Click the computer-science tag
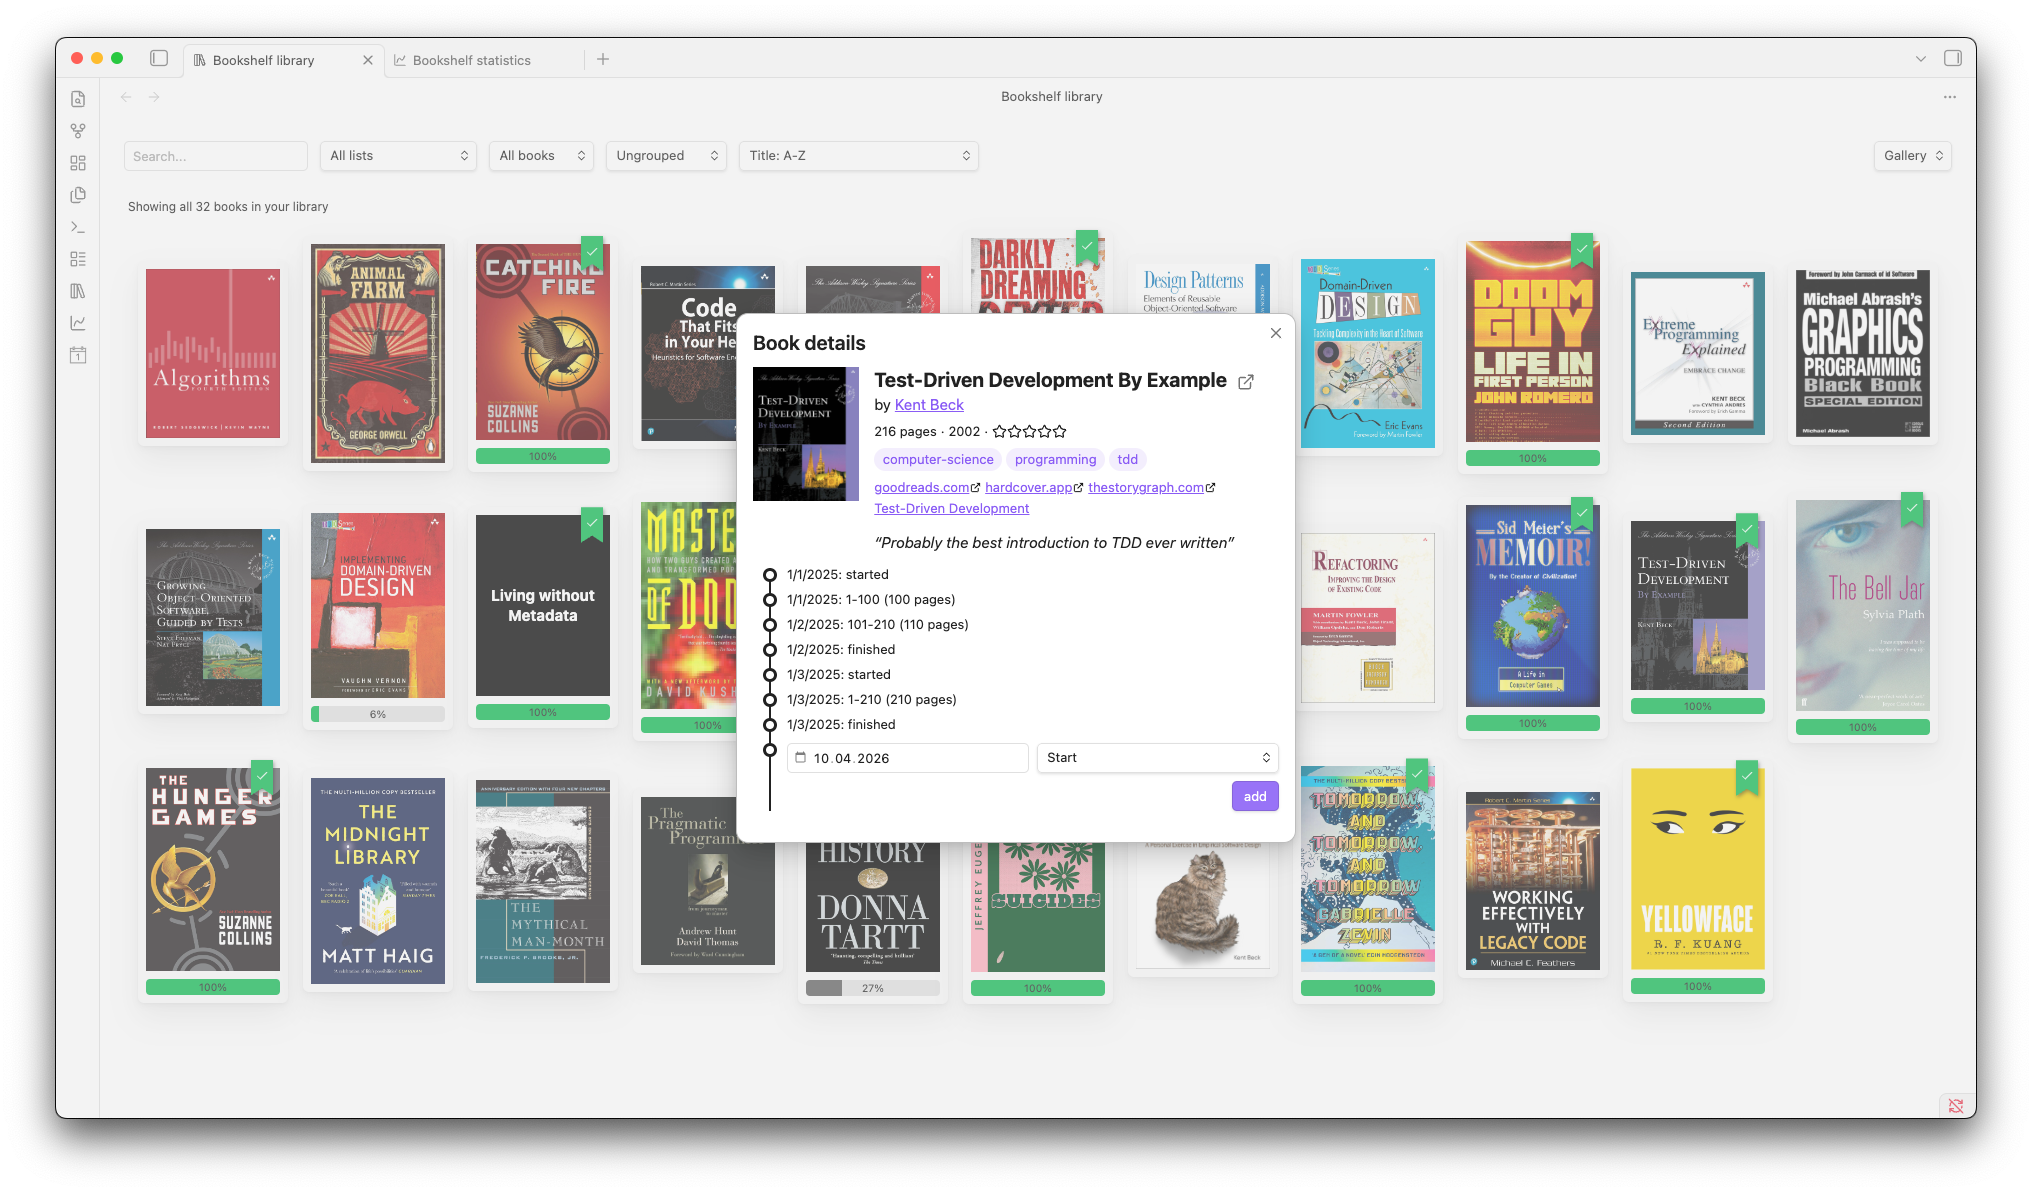The width and height of the screenshot is (2032, 1192). coord(938,460)
